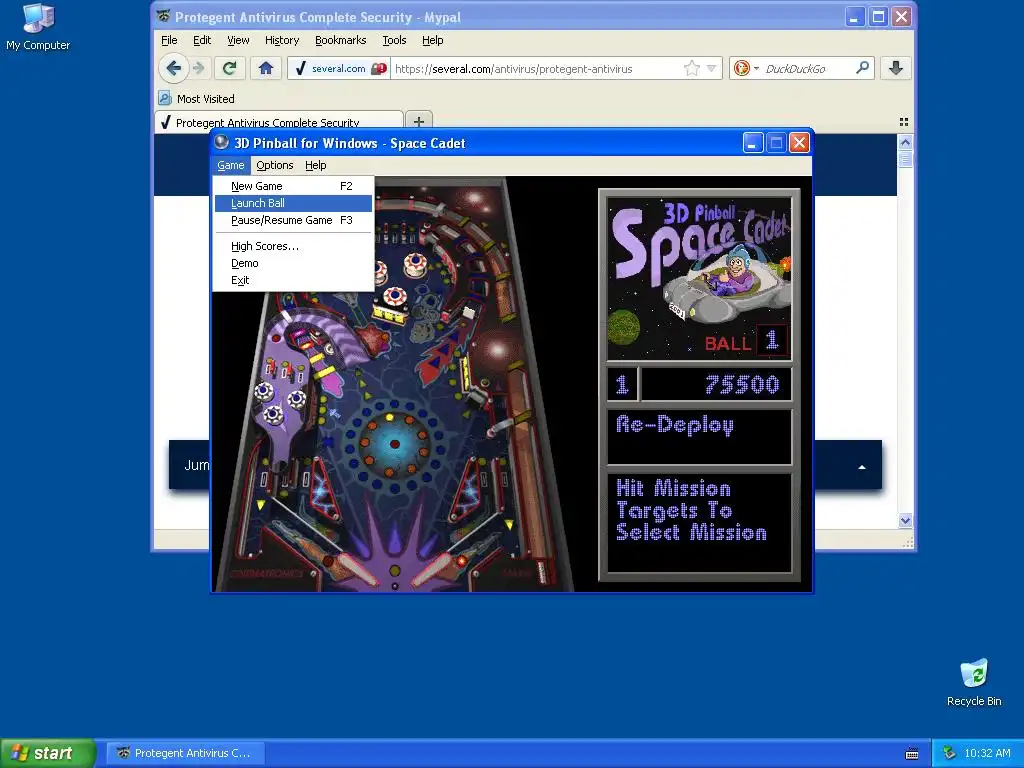Switch to Protegent Antivirus taskbar item
1024x768 pixels.
(x=185, y=753)
